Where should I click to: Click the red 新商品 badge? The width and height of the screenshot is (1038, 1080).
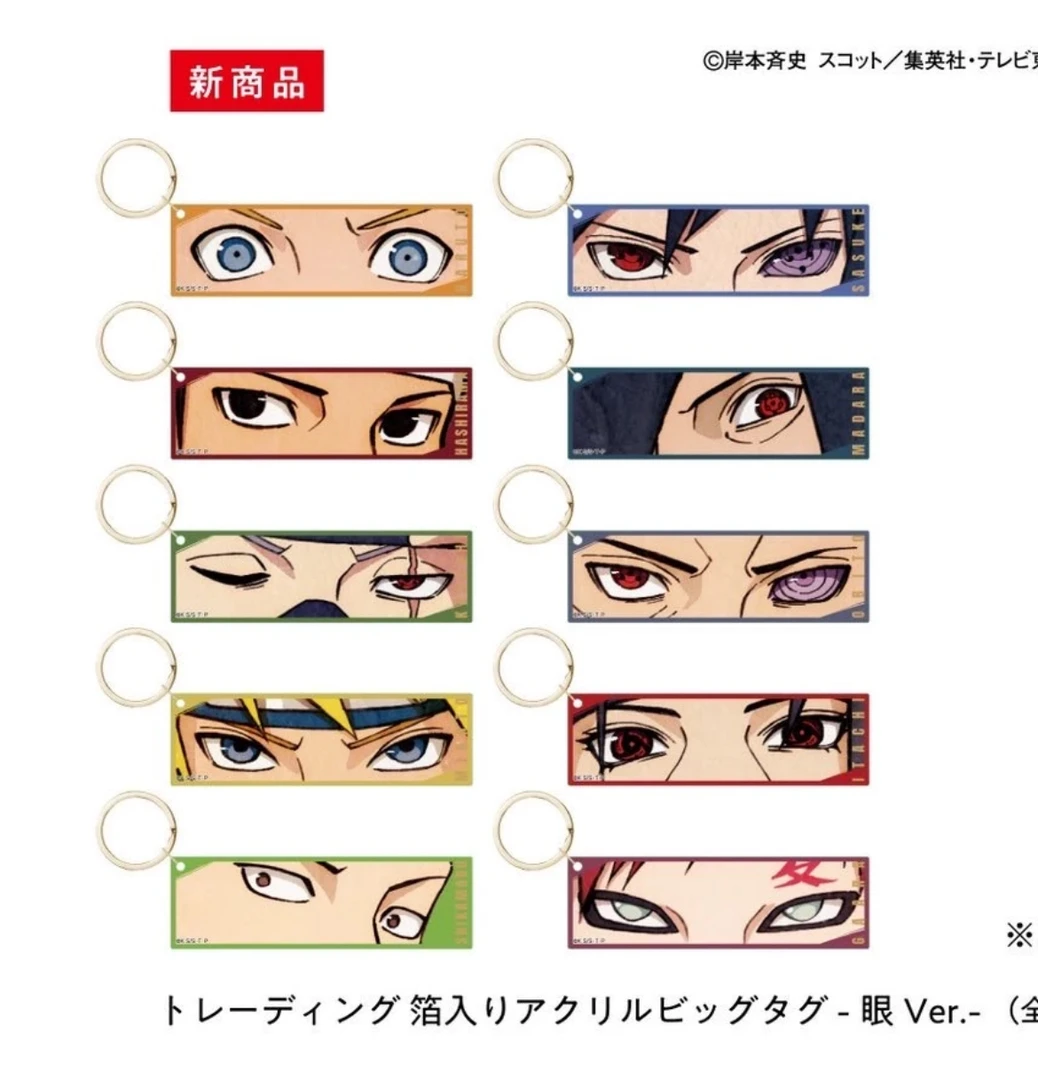pos(247,81)
